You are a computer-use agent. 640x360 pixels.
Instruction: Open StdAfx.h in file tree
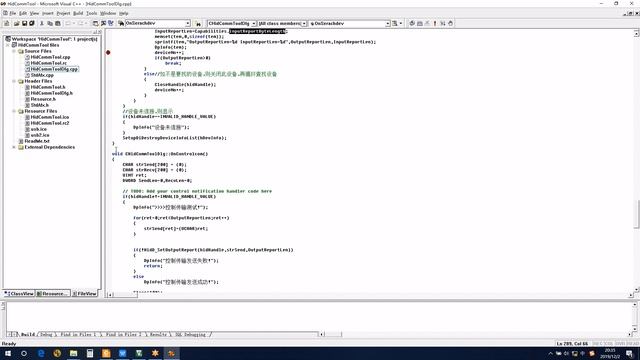tap(39, 105)
